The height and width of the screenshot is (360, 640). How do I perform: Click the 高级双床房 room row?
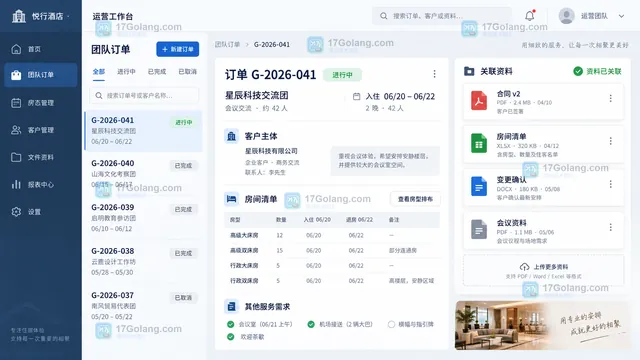[x=332, y=250]
